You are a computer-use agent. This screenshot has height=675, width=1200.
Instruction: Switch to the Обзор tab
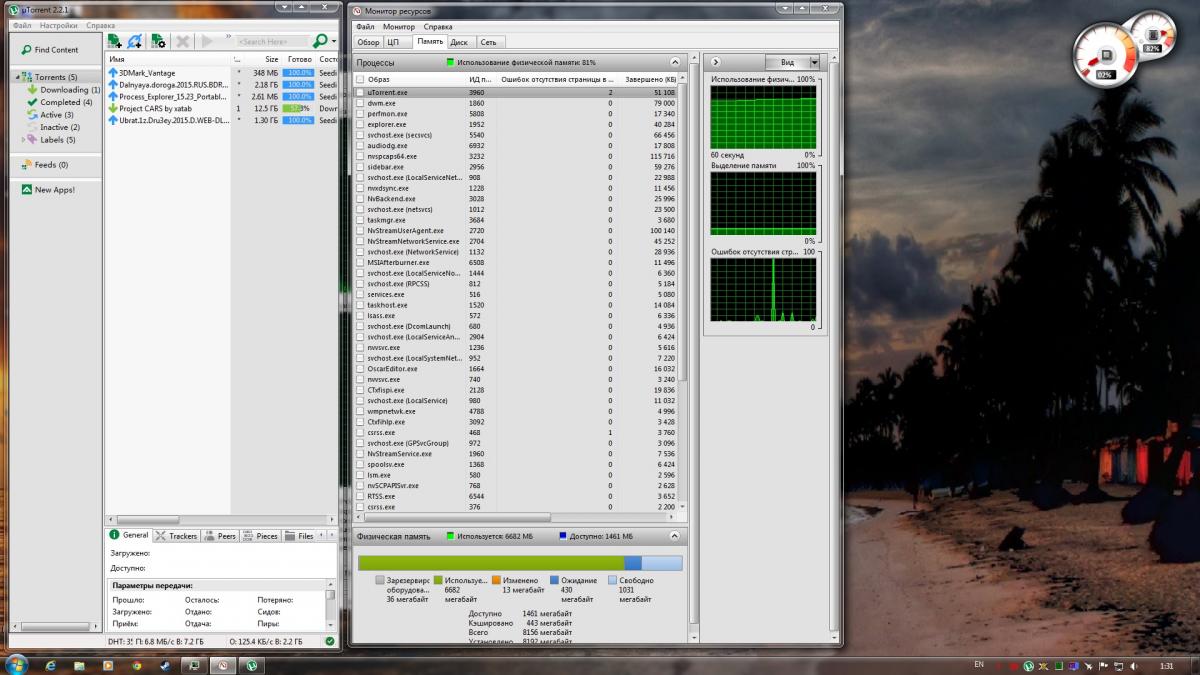(x=368, y=42)
